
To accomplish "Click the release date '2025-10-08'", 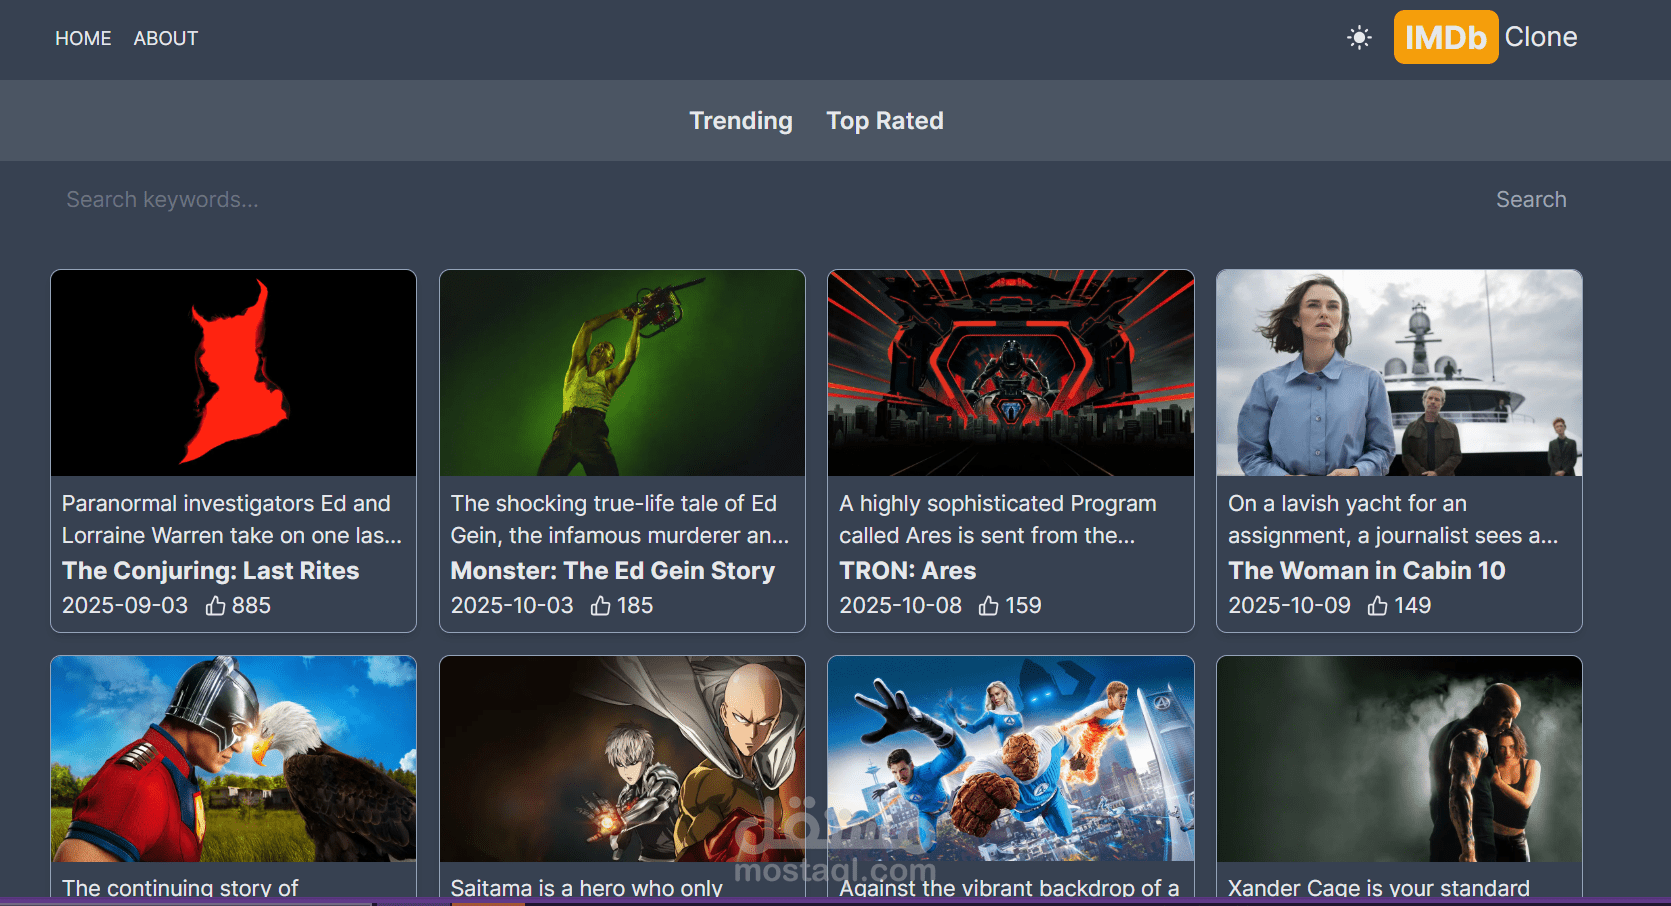I will click(900, 606).
